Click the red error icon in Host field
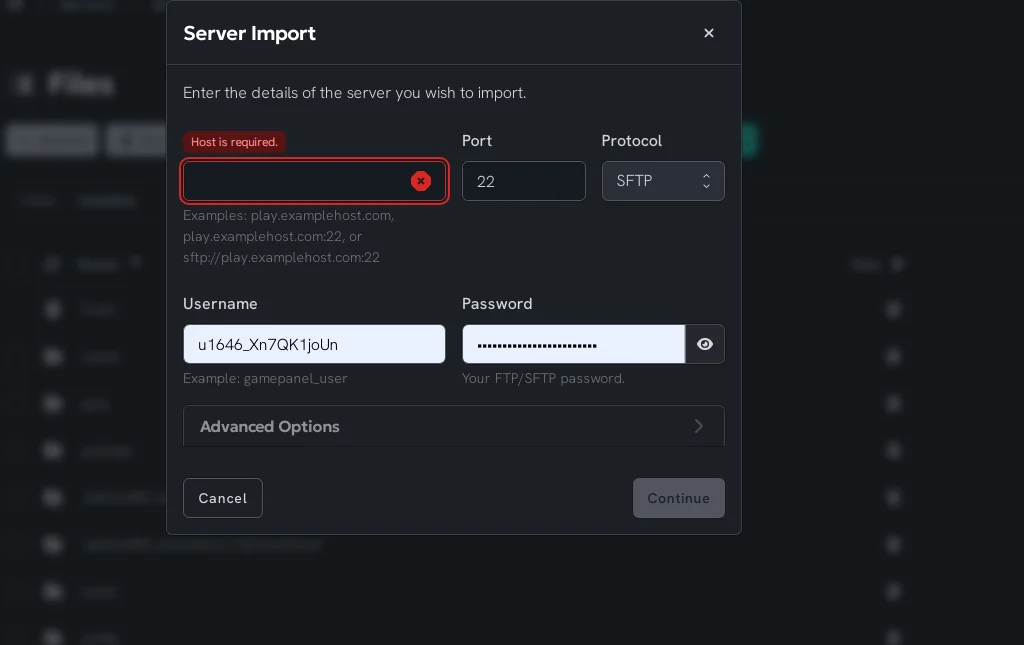 (421, 181)
